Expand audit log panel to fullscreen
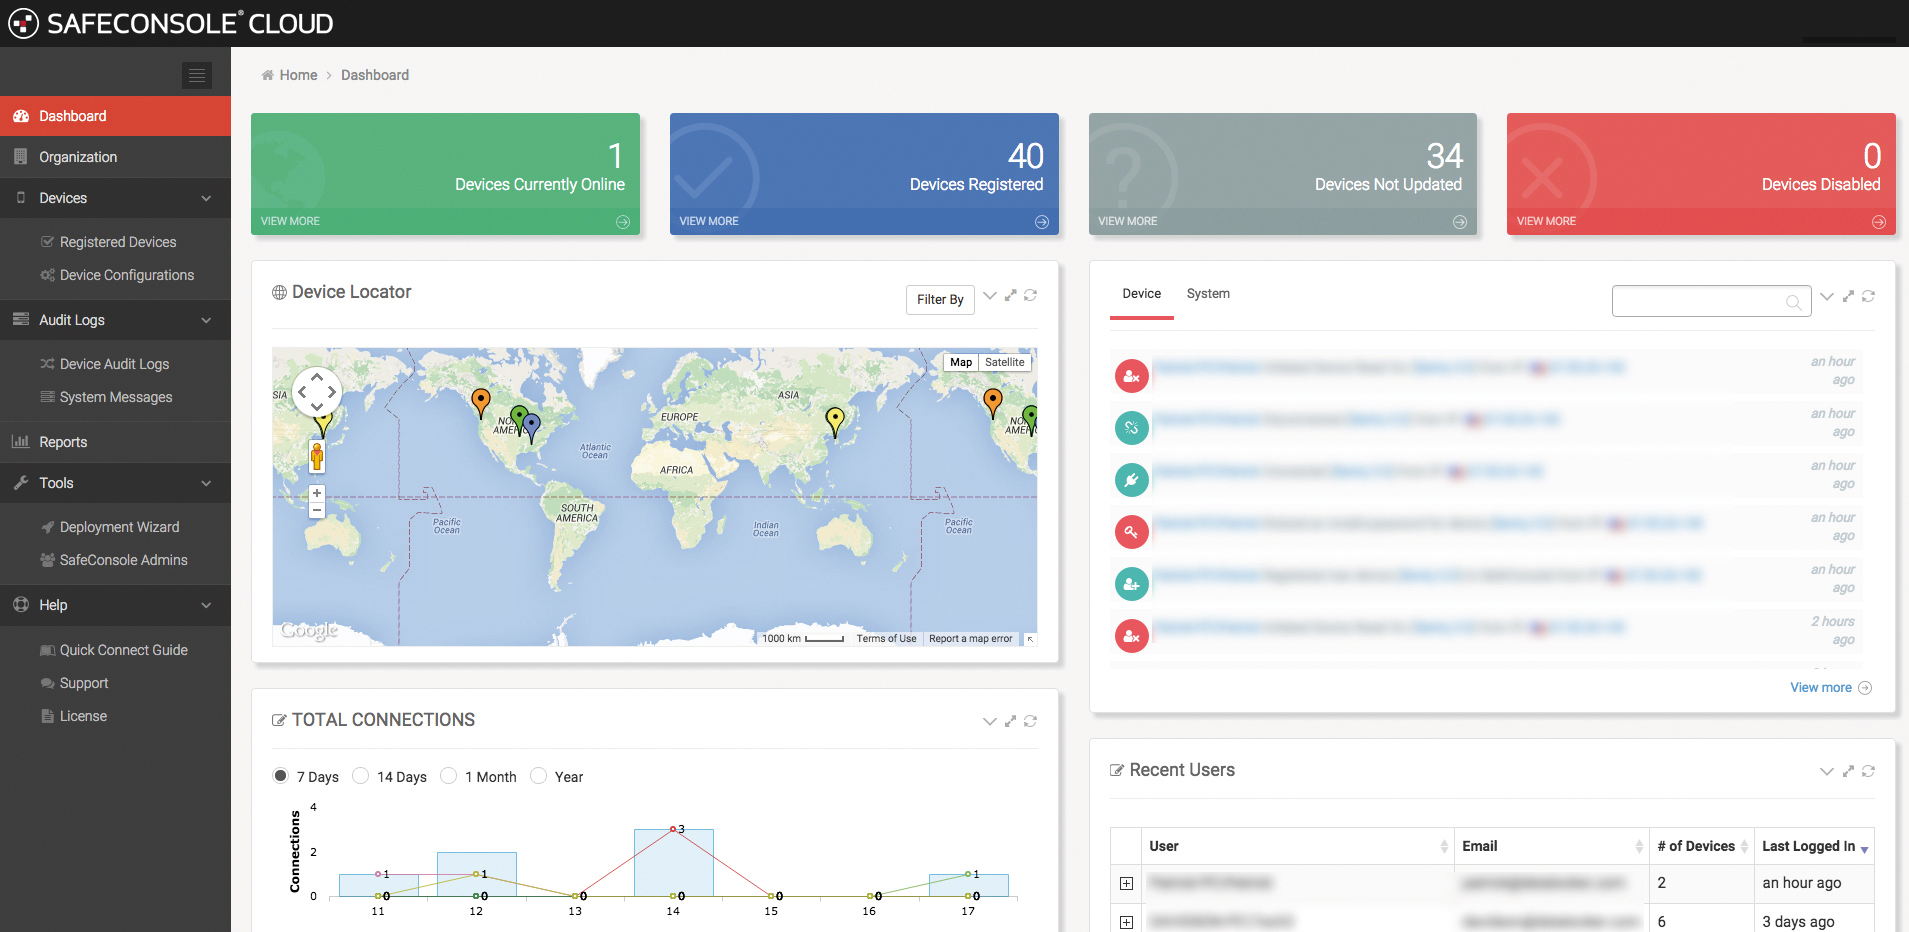Screen dimensions: 1909x932 point(1848,297)
